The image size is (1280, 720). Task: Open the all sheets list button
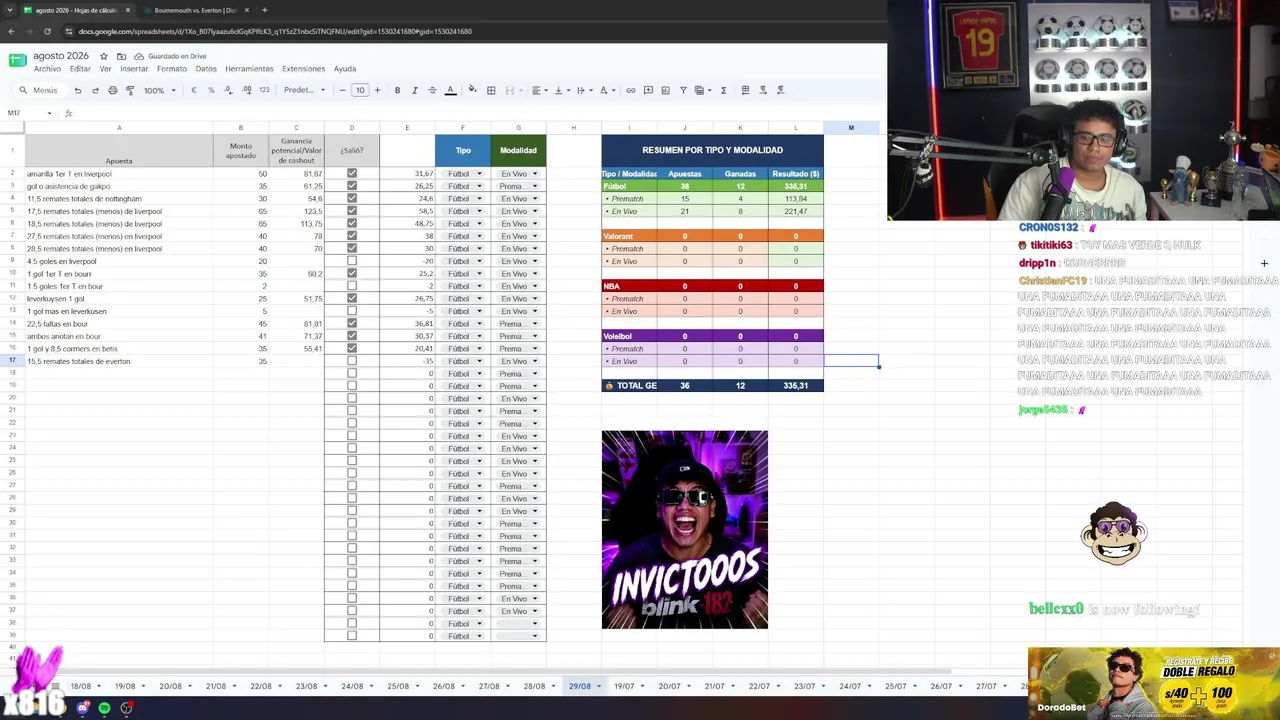[x=55, y=686]
